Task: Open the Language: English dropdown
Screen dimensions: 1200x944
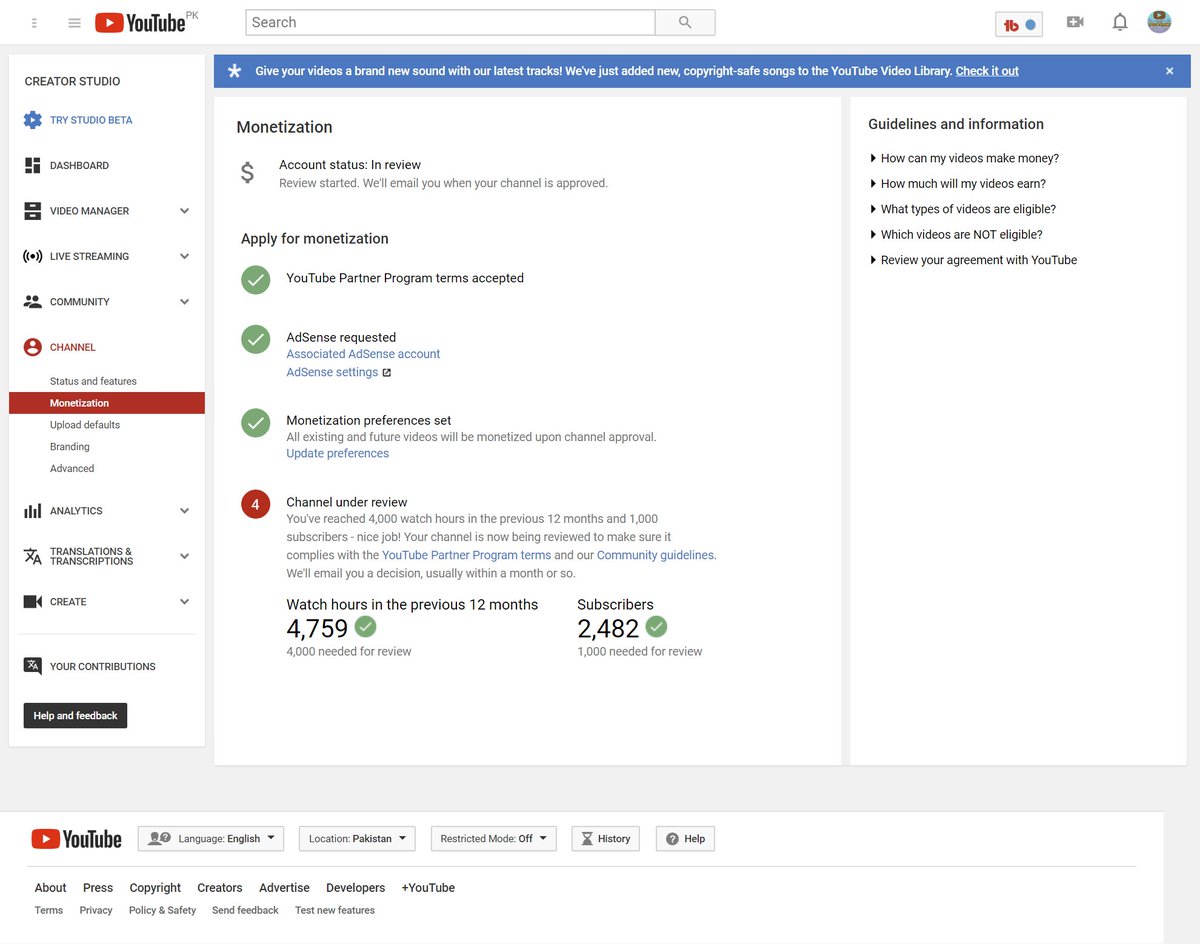Action: click(x=211, y=839)
